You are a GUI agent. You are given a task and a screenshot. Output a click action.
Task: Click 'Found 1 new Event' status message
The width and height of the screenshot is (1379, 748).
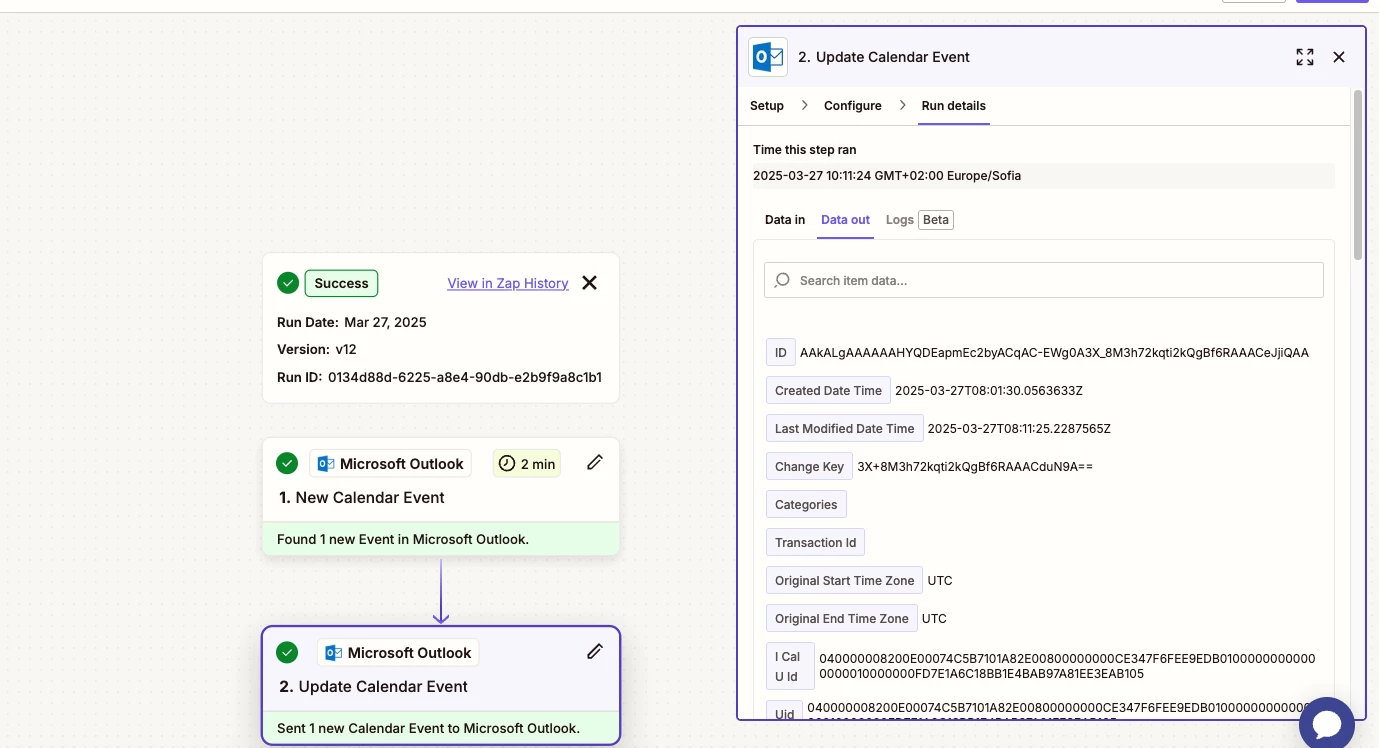(403, 539)
